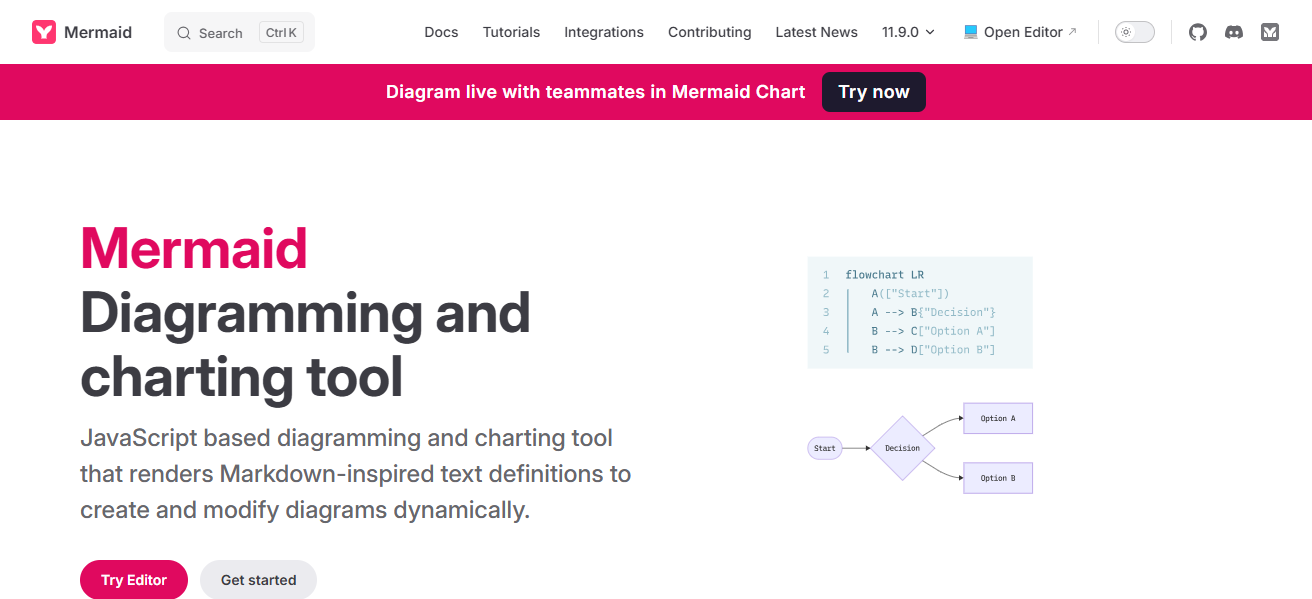Click the "Diagramming and charting tool" heading
This screenshot has height=599, width=1312.
click(x=305, y=345)
